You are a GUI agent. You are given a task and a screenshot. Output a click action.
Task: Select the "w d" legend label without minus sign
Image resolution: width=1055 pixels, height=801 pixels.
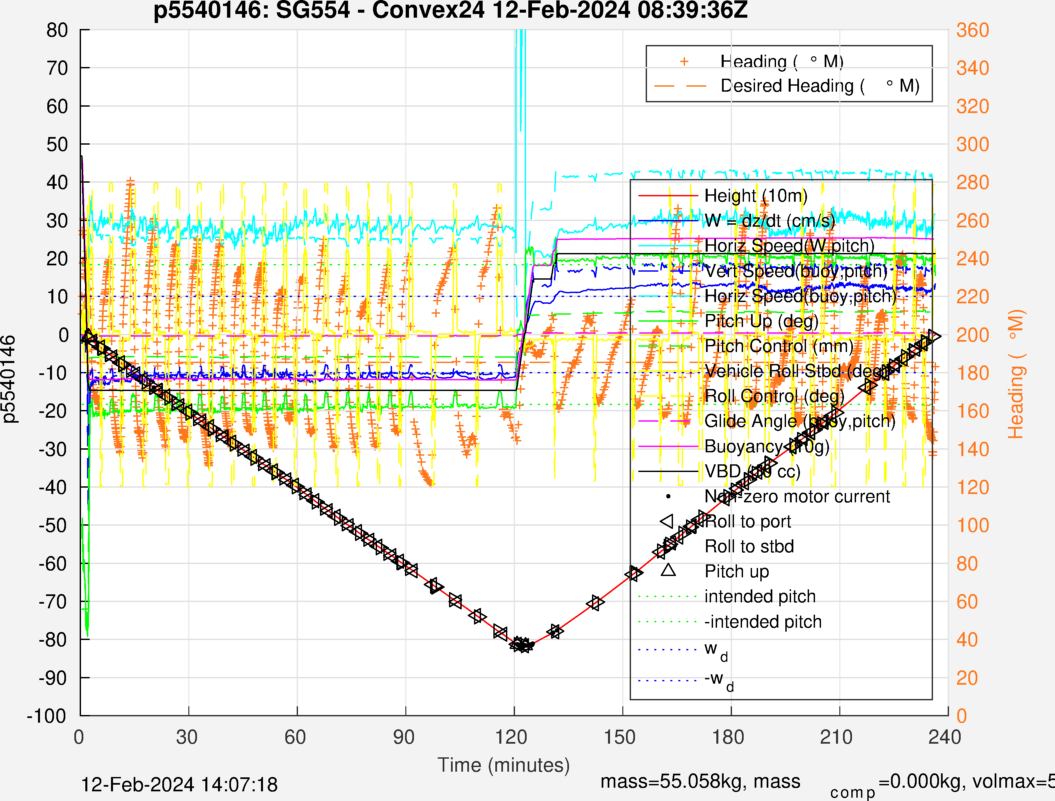coord(716,650)
